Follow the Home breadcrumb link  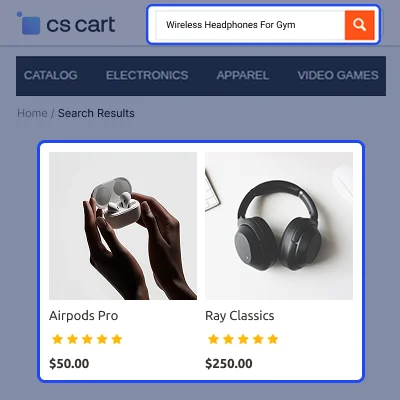(32, 113)
